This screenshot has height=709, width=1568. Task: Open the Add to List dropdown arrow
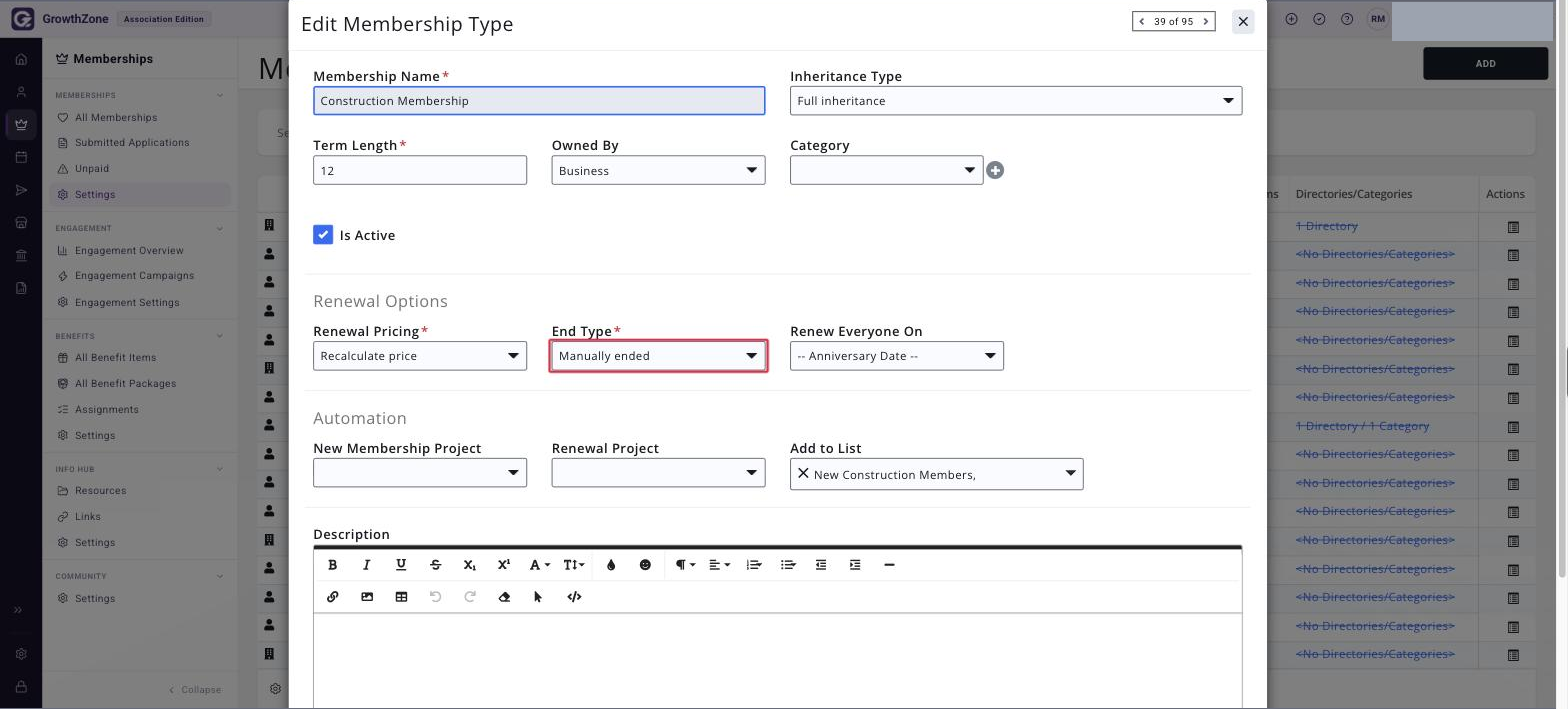(x=1070, y=474)
